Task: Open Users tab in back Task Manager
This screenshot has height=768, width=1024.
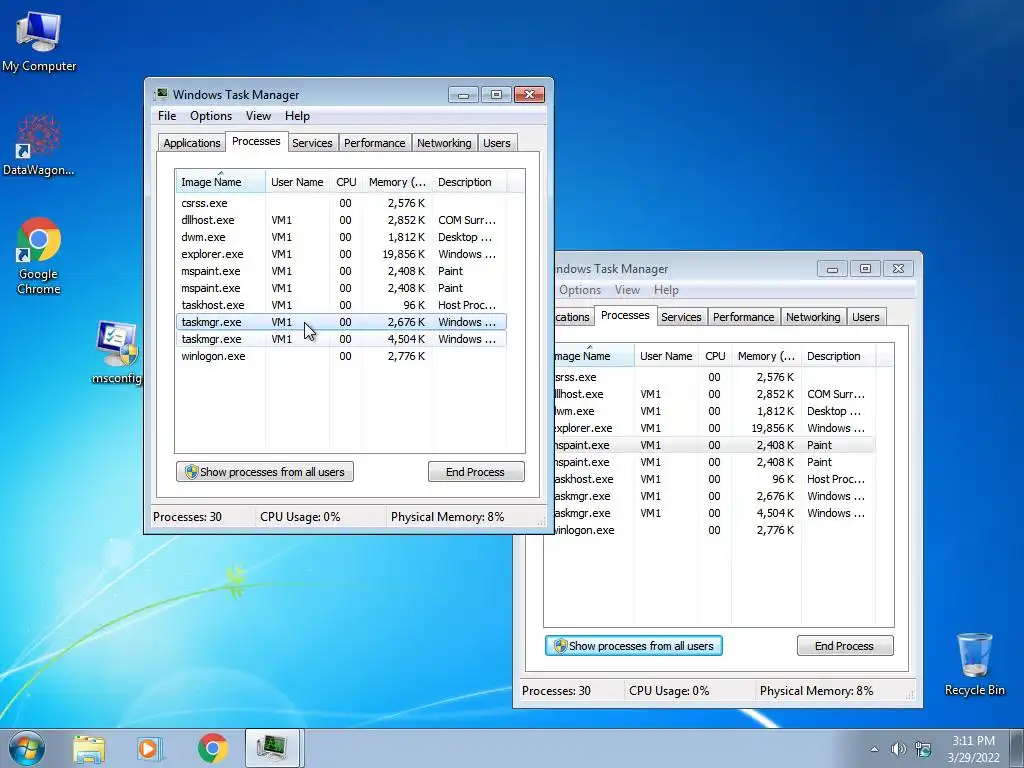Action: click(866, 317)
